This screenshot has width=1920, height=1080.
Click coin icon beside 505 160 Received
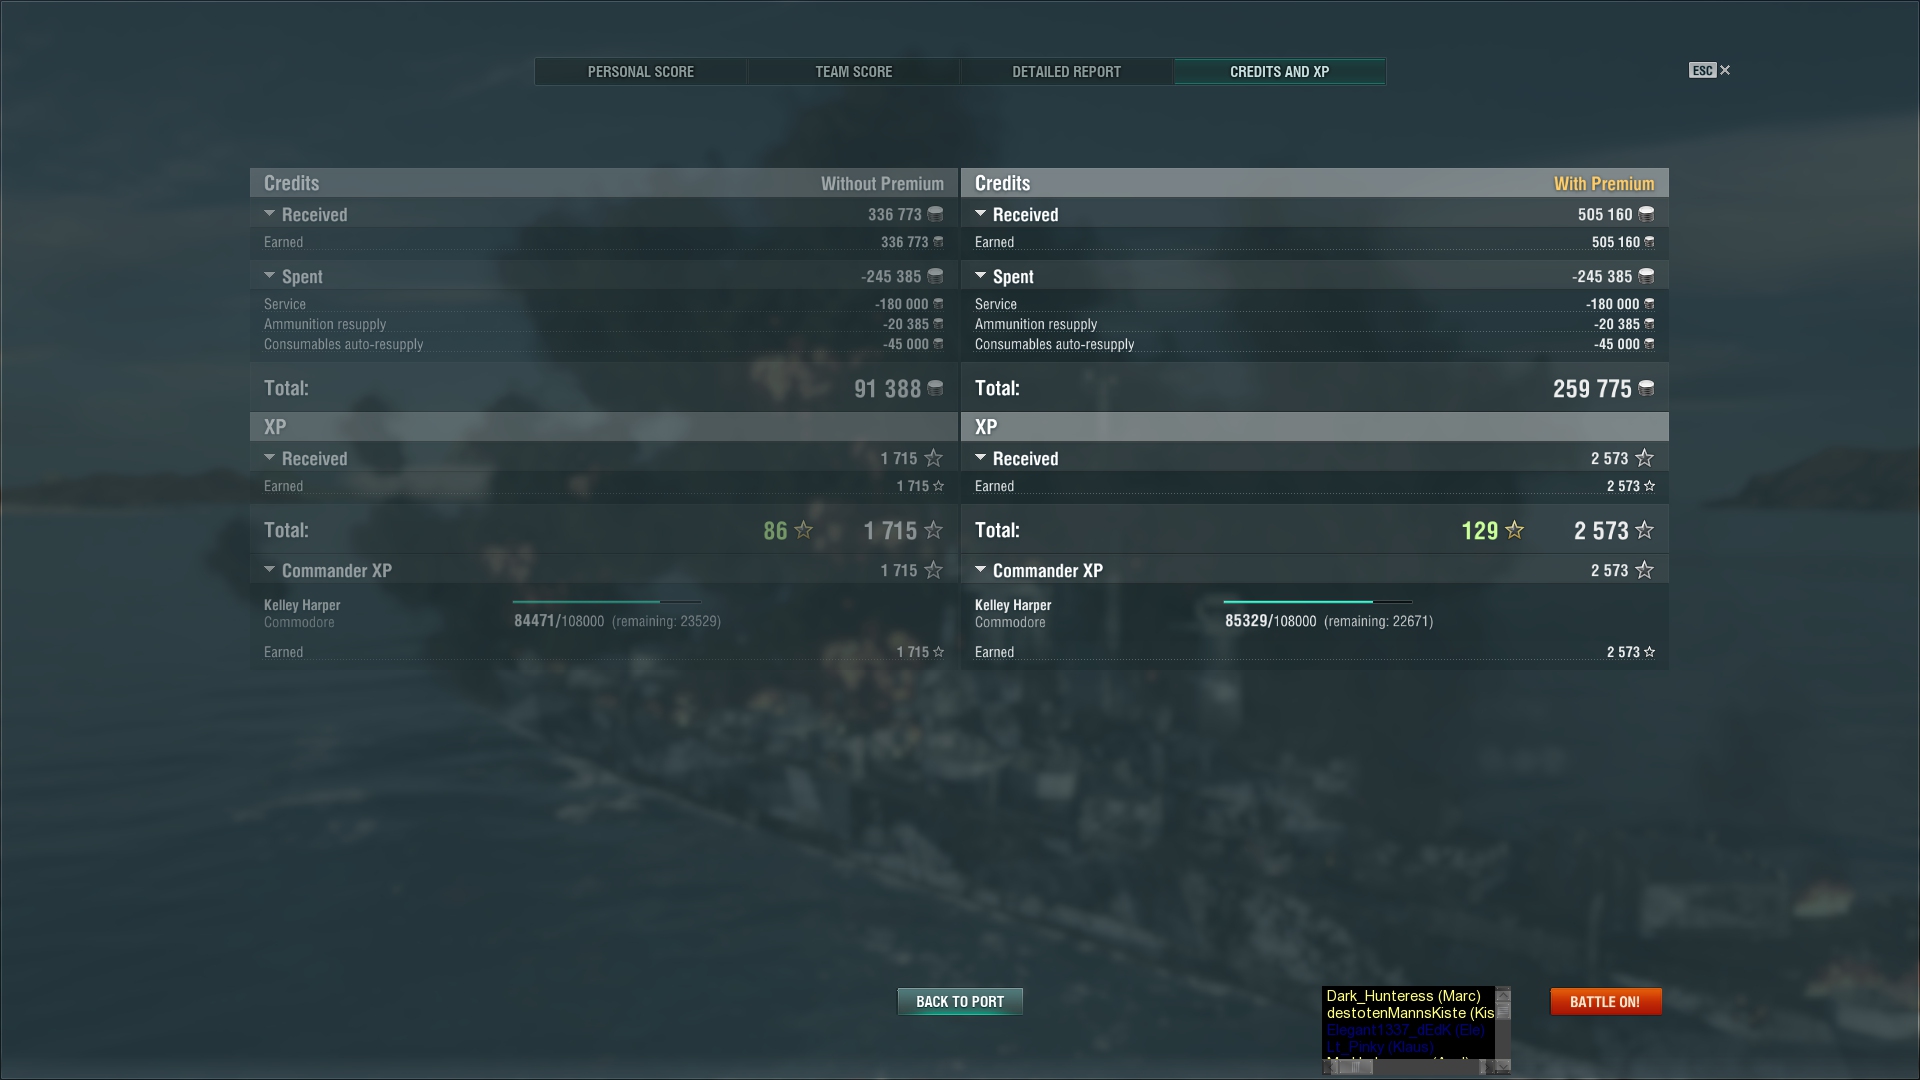point(1646,214)
